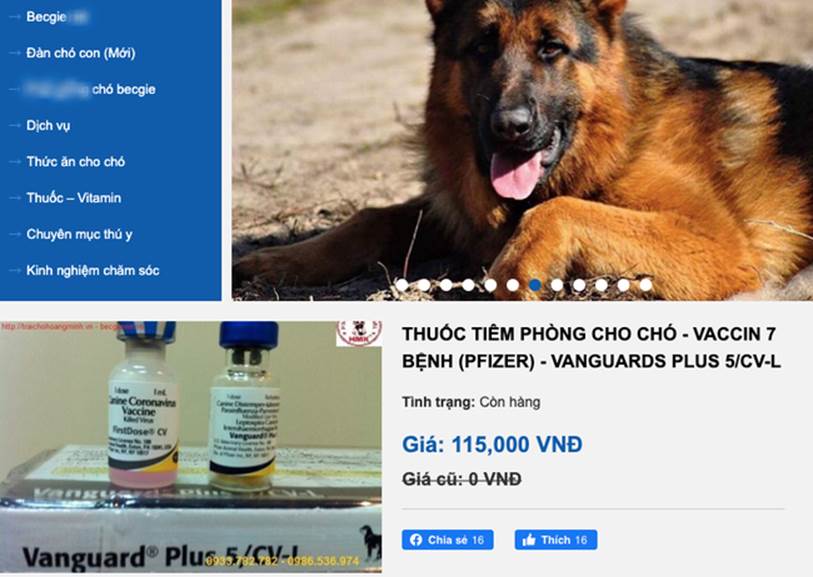
Task: Open the Vanguard vaccine product photo
Action: [x=191, y=447]
